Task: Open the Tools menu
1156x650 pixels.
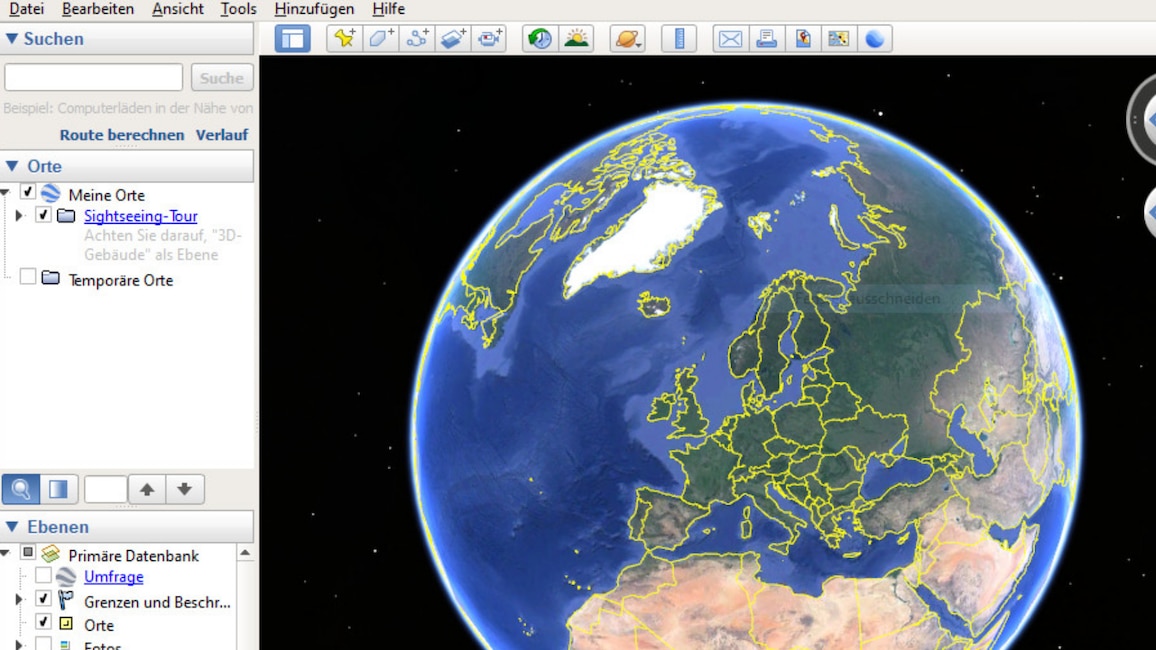Action: (237, 9)
